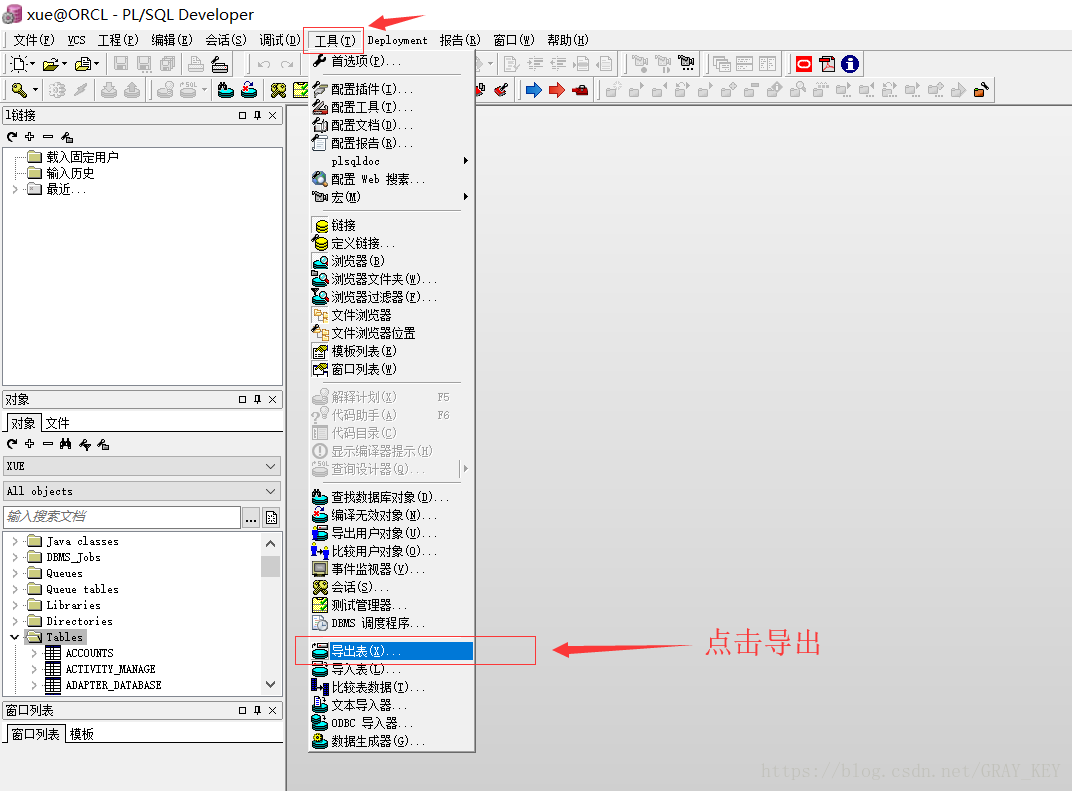The width and height of the screenshot is (1072, 791).
Task: Pin the window list panel
Action: click(257, 710)
